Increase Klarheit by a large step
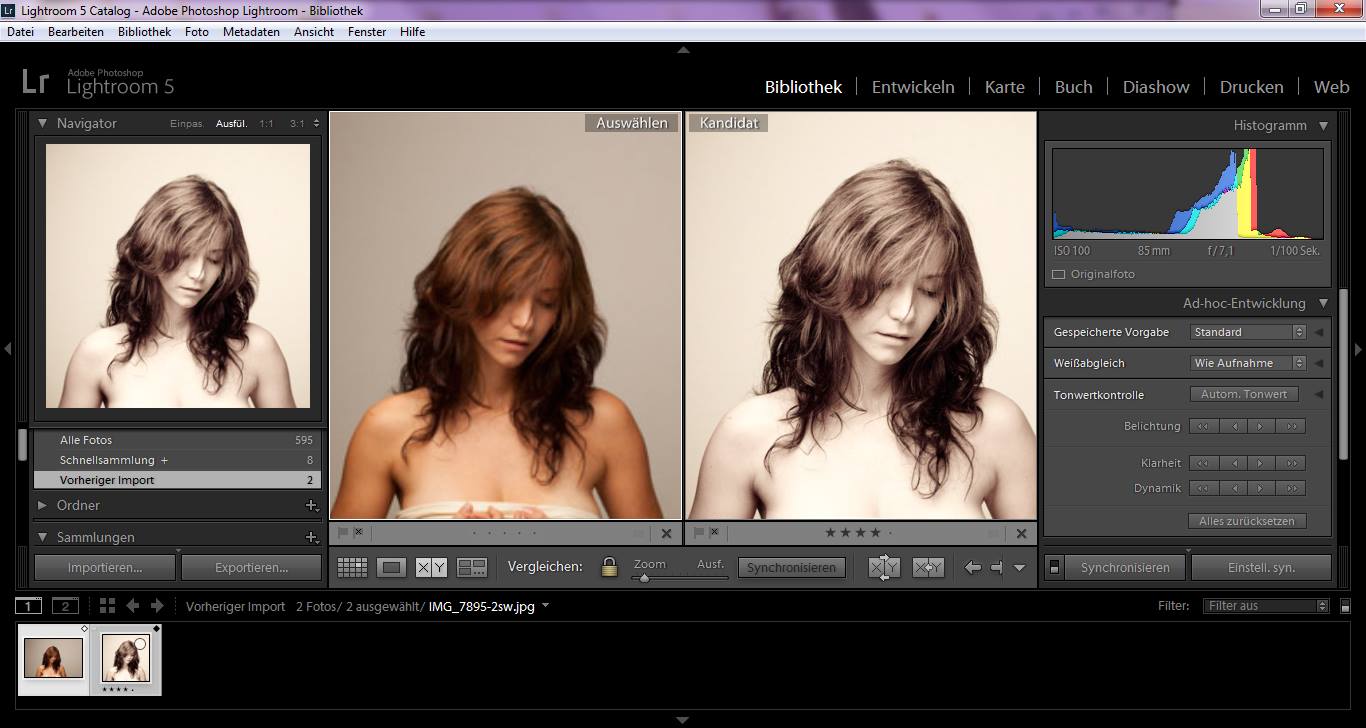The image size is (1366, 728). click(1291, 463)
